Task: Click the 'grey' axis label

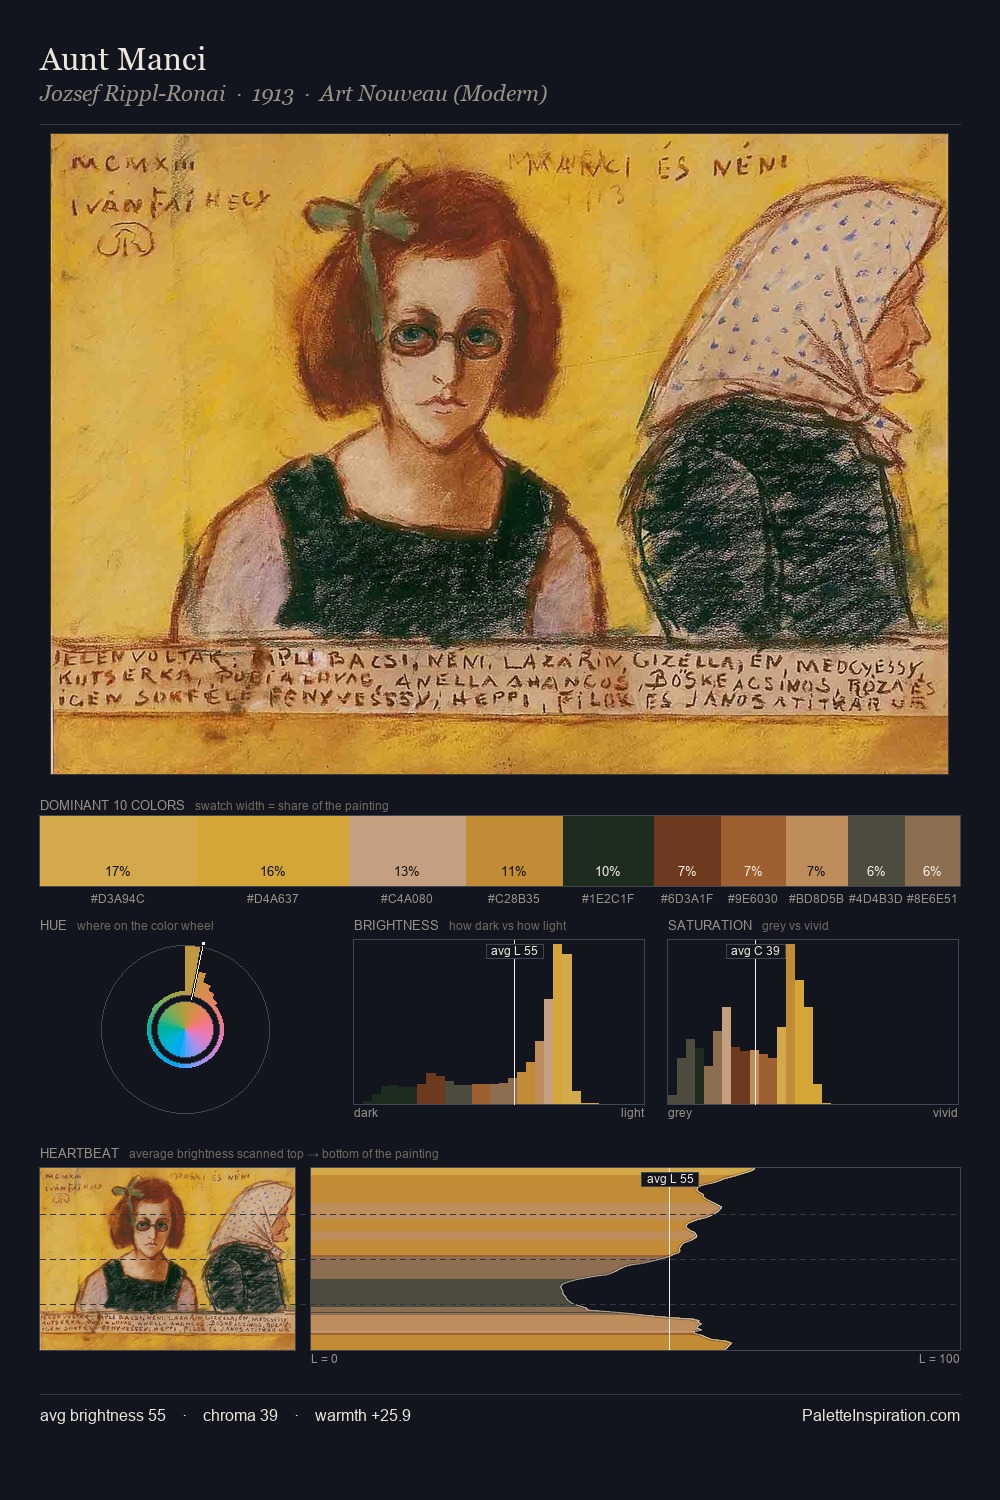Action: [x=680, y=1113]
